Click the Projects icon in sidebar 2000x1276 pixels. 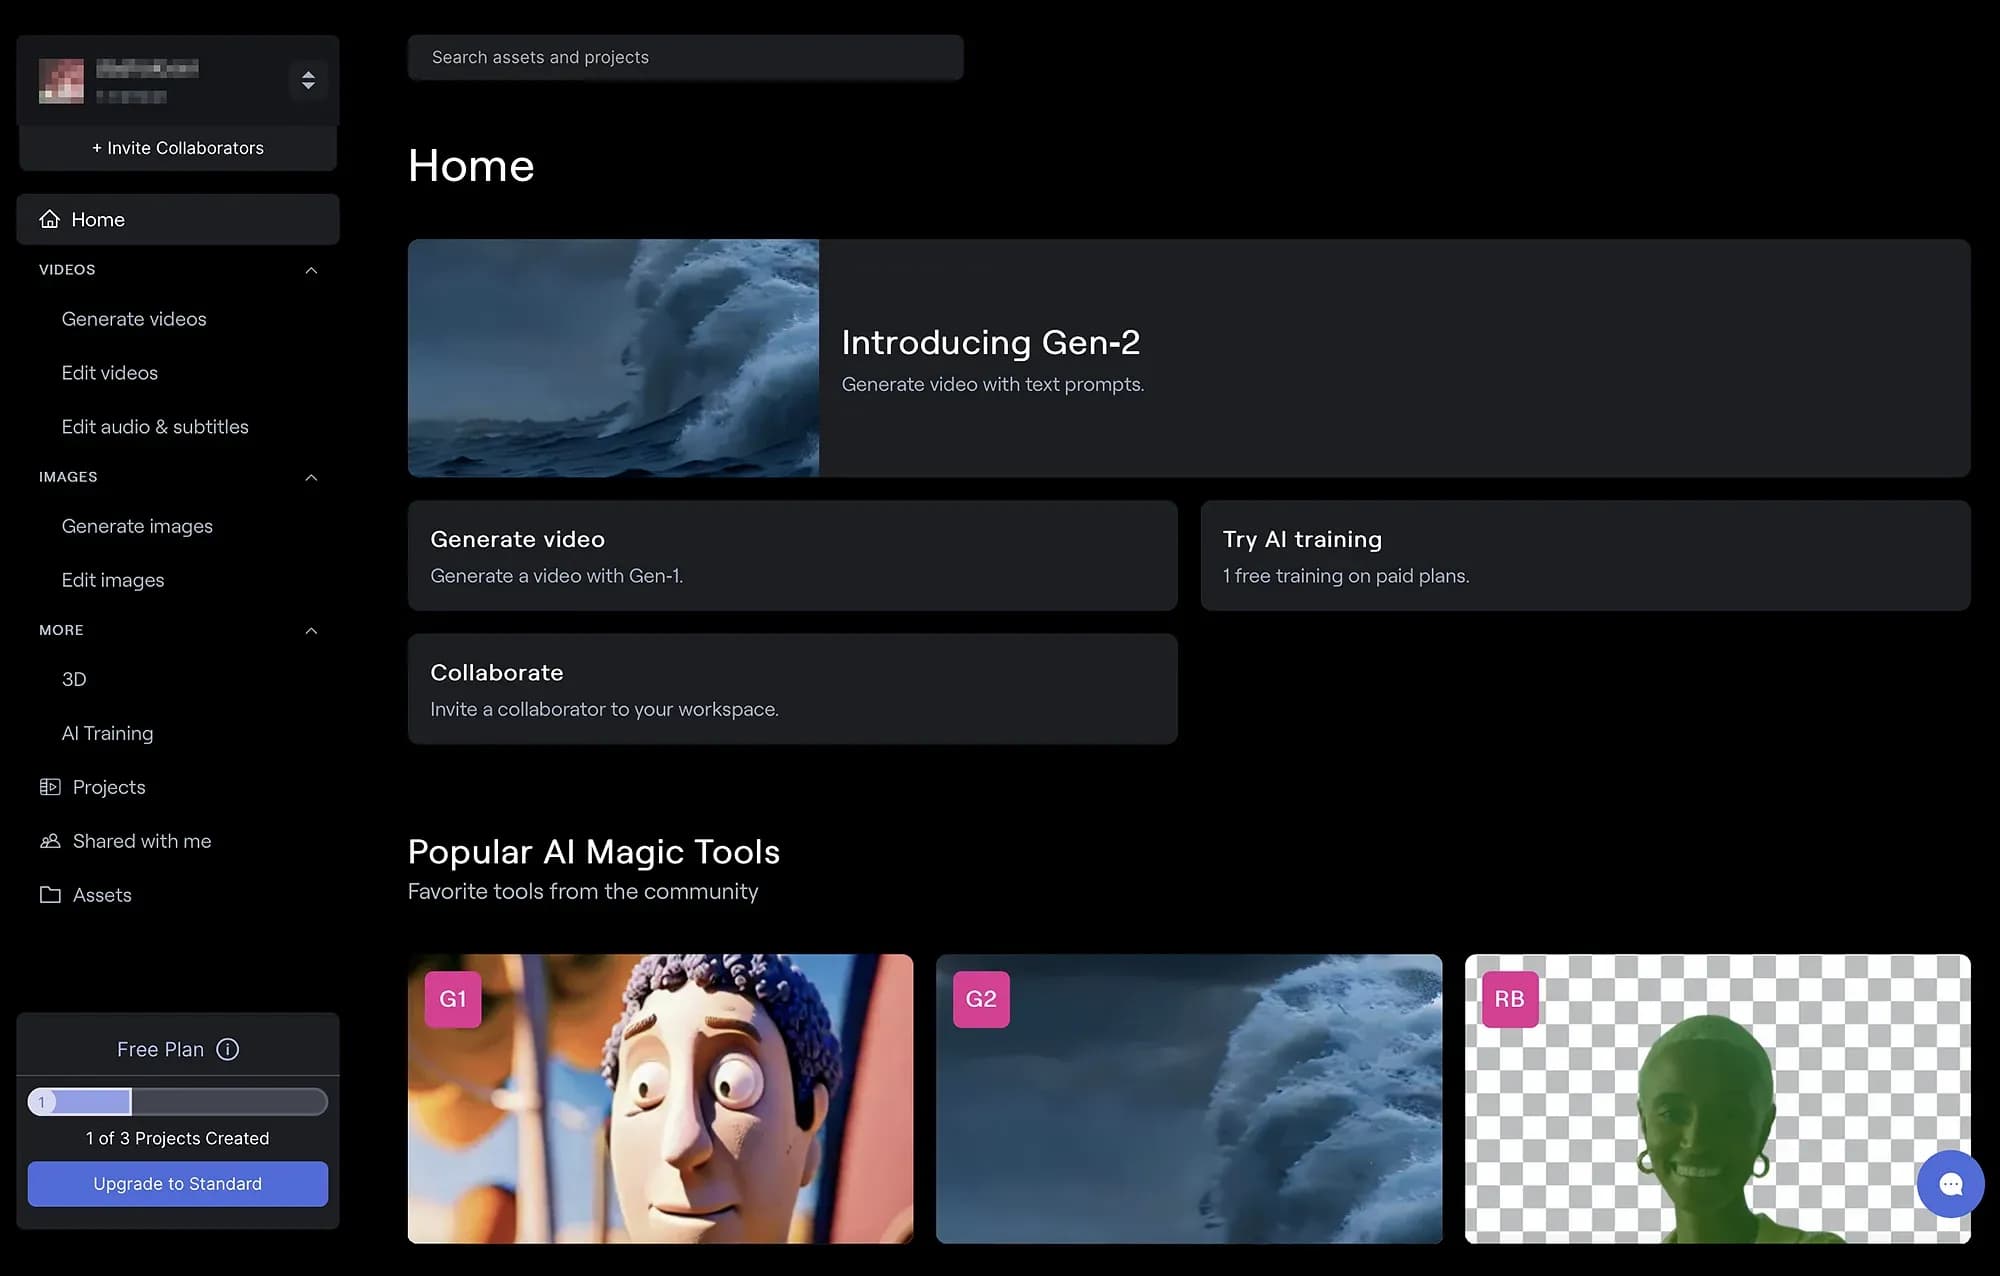[50, 787]
